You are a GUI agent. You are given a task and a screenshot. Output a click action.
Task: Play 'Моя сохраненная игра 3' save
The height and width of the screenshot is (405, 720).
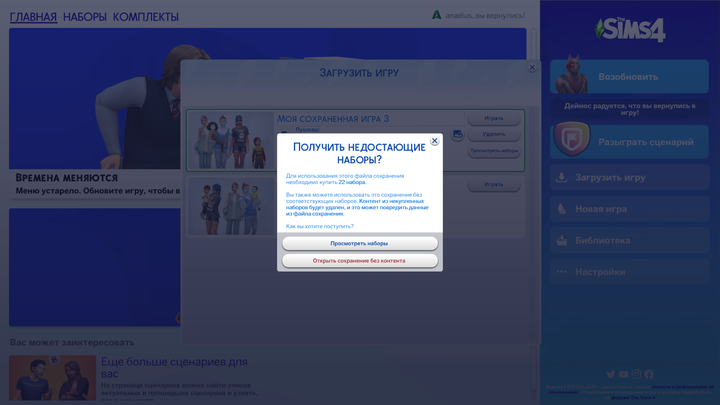(494, 118)
